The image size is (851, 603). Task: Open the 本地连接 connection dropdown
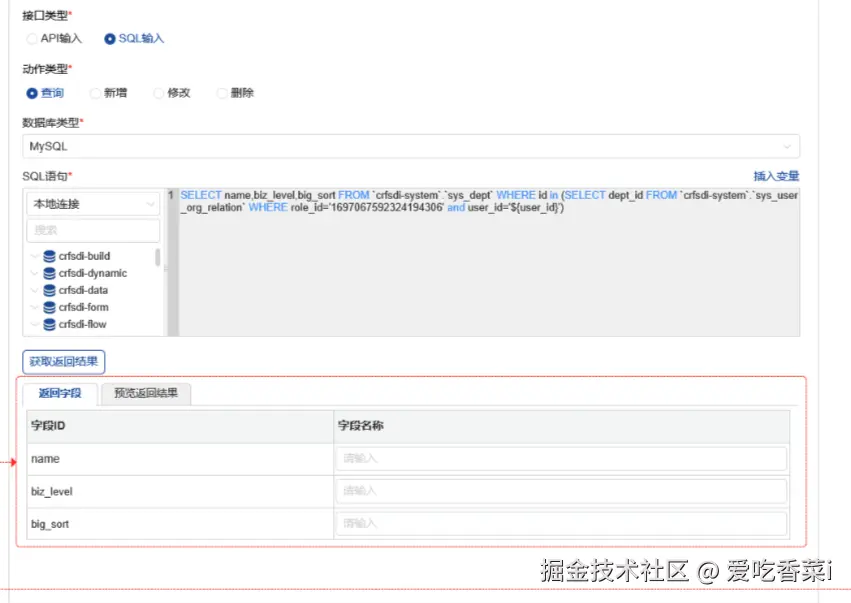point(93,204)
